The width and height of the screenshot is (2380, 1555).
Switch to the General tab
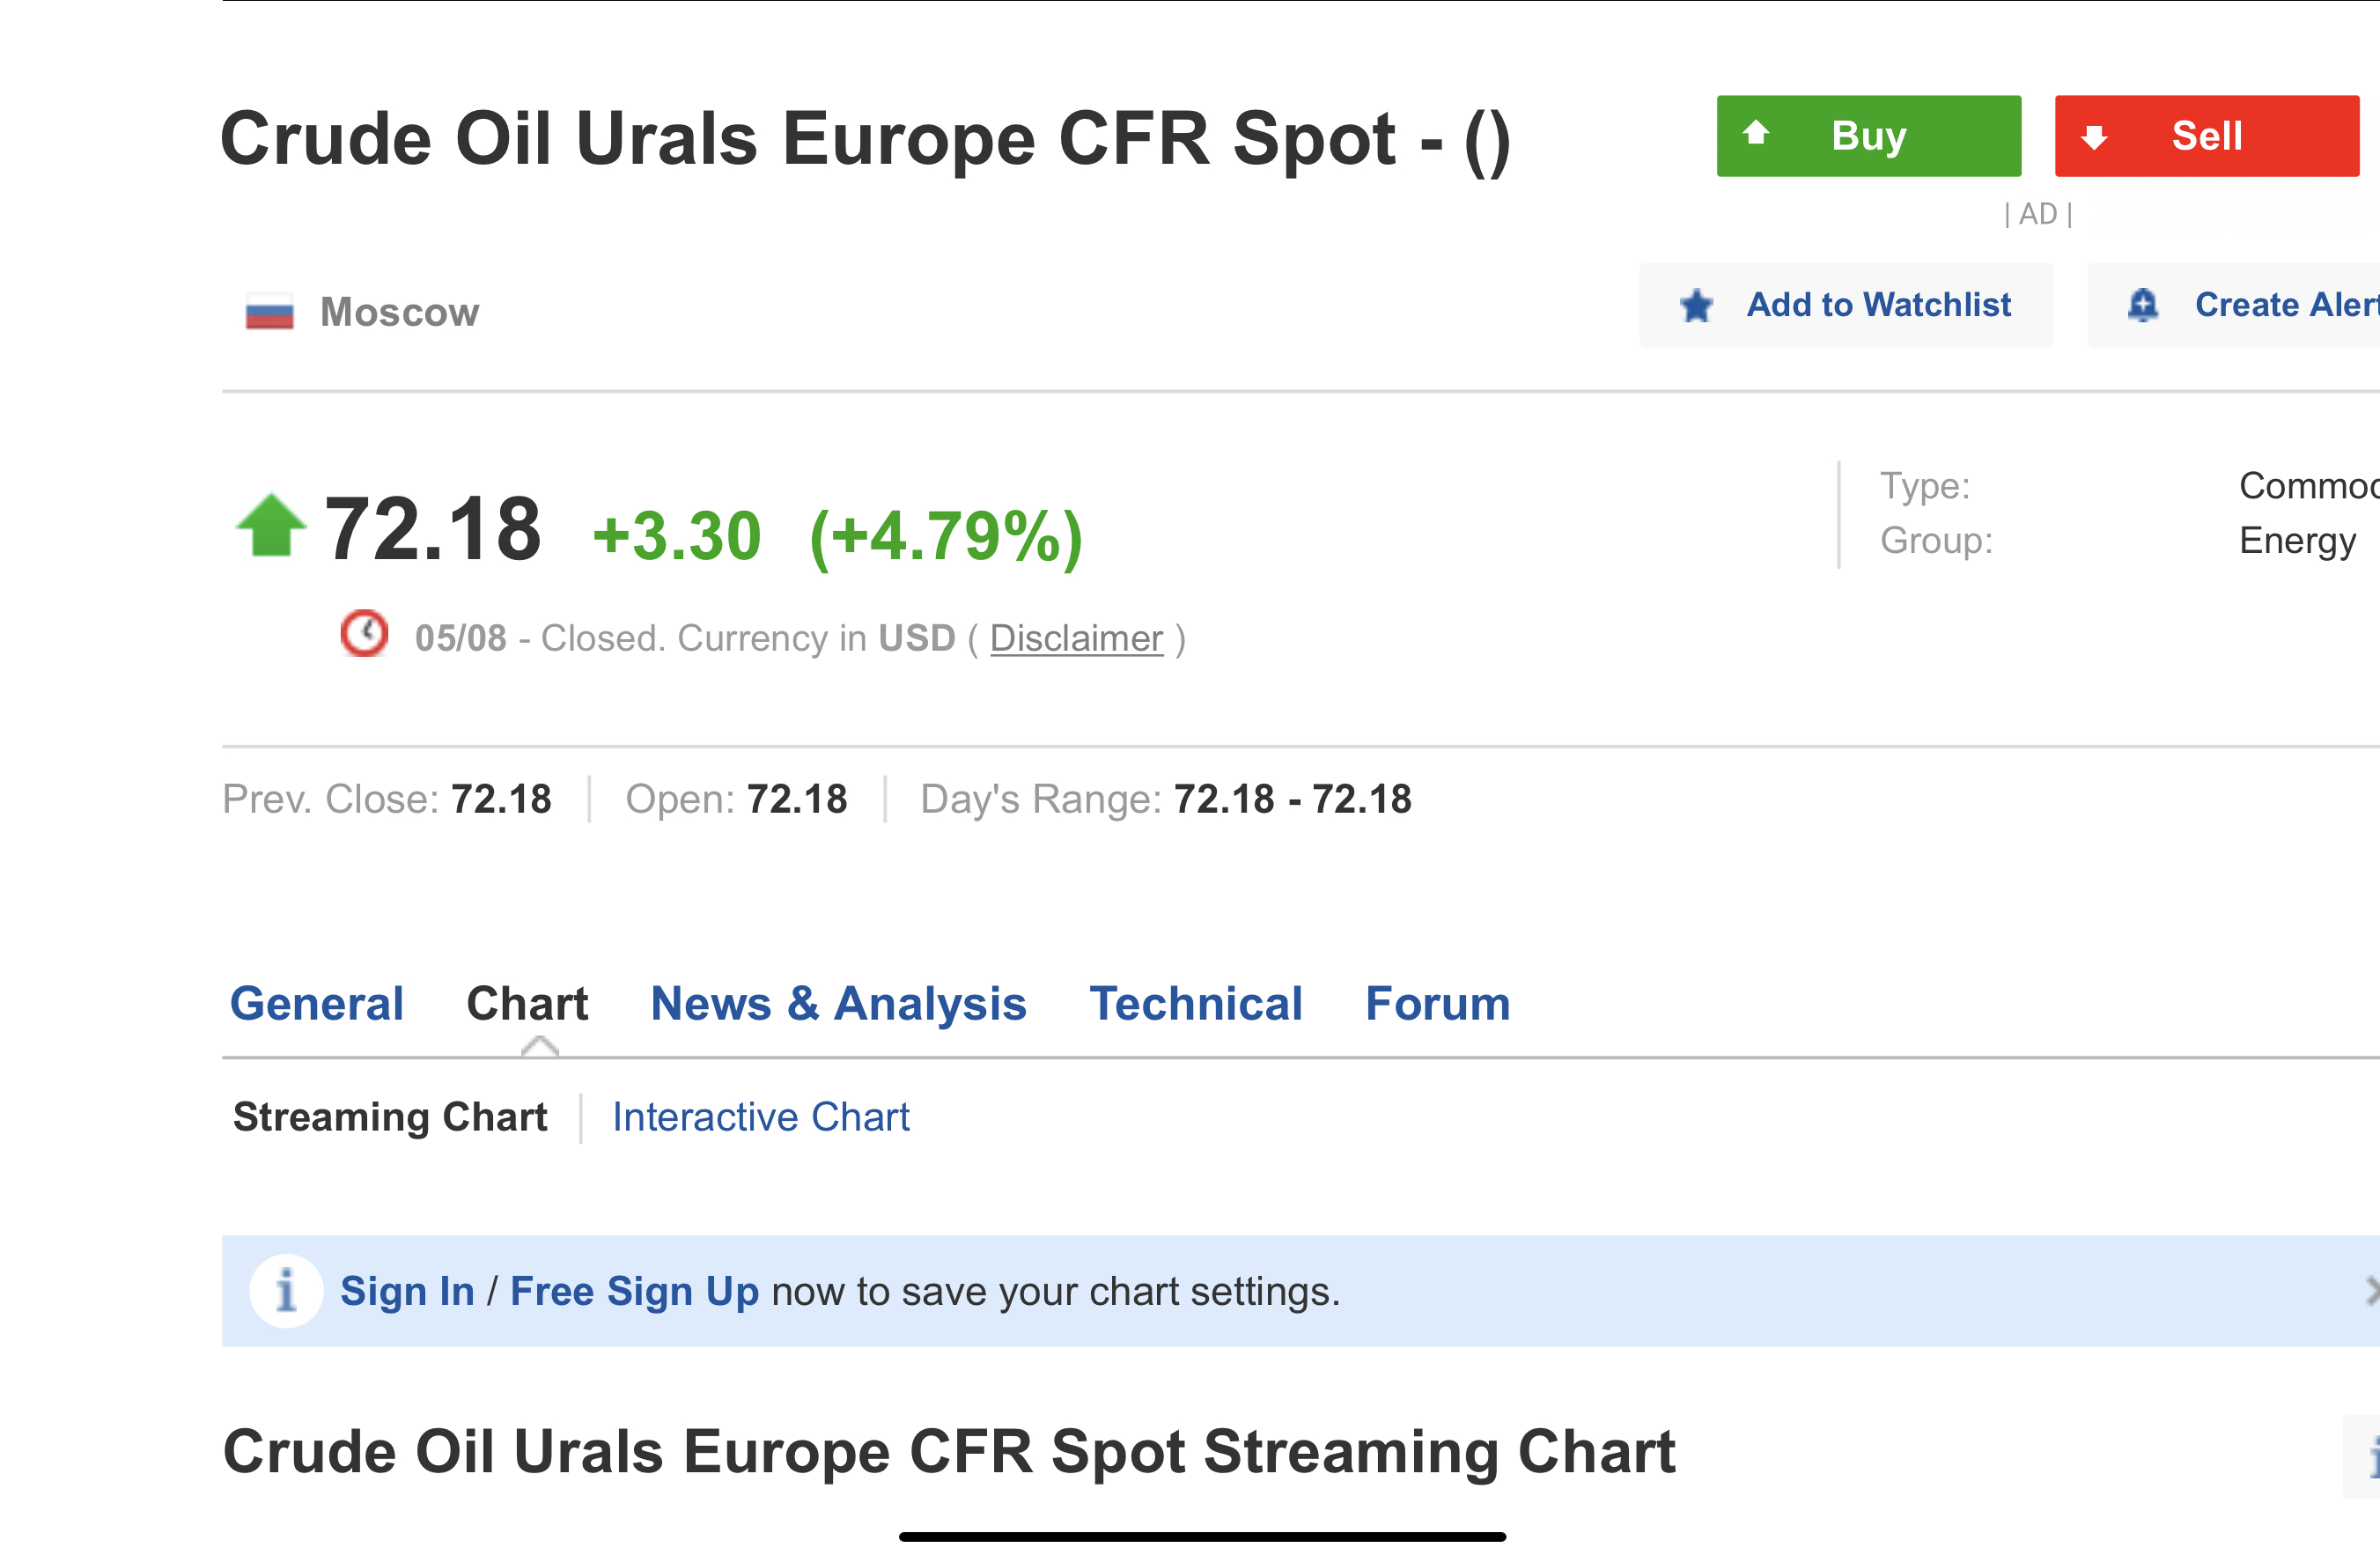(317, 1003)
